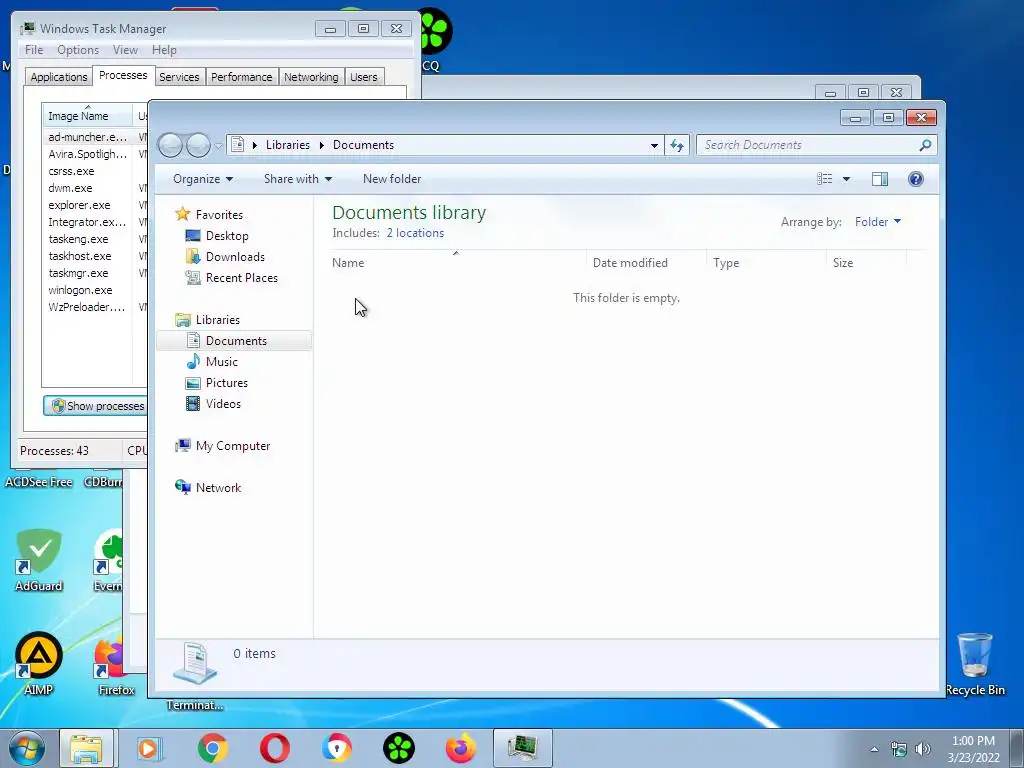Viewport: 1024px width, 768px height.
Task: Click the Forward navigation arrow in Explorer
Action: tap(198, 145)
